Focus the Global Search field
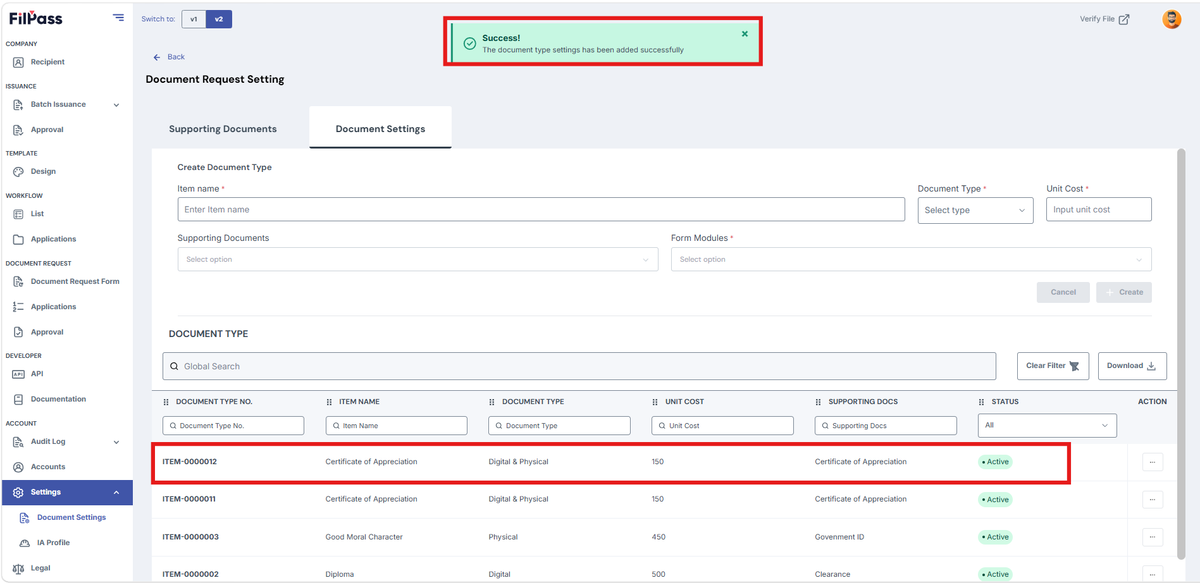The width and height of the screenshot is (1200, 583). pos(579,366)
